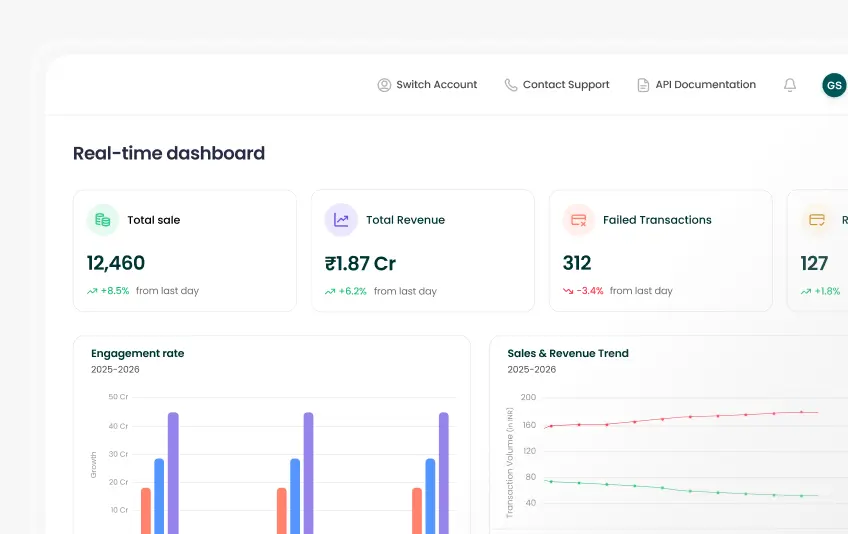Click the Growth axis title
Image resolution: width=848 pixels, height=534 pixels.
click(94, 465)
